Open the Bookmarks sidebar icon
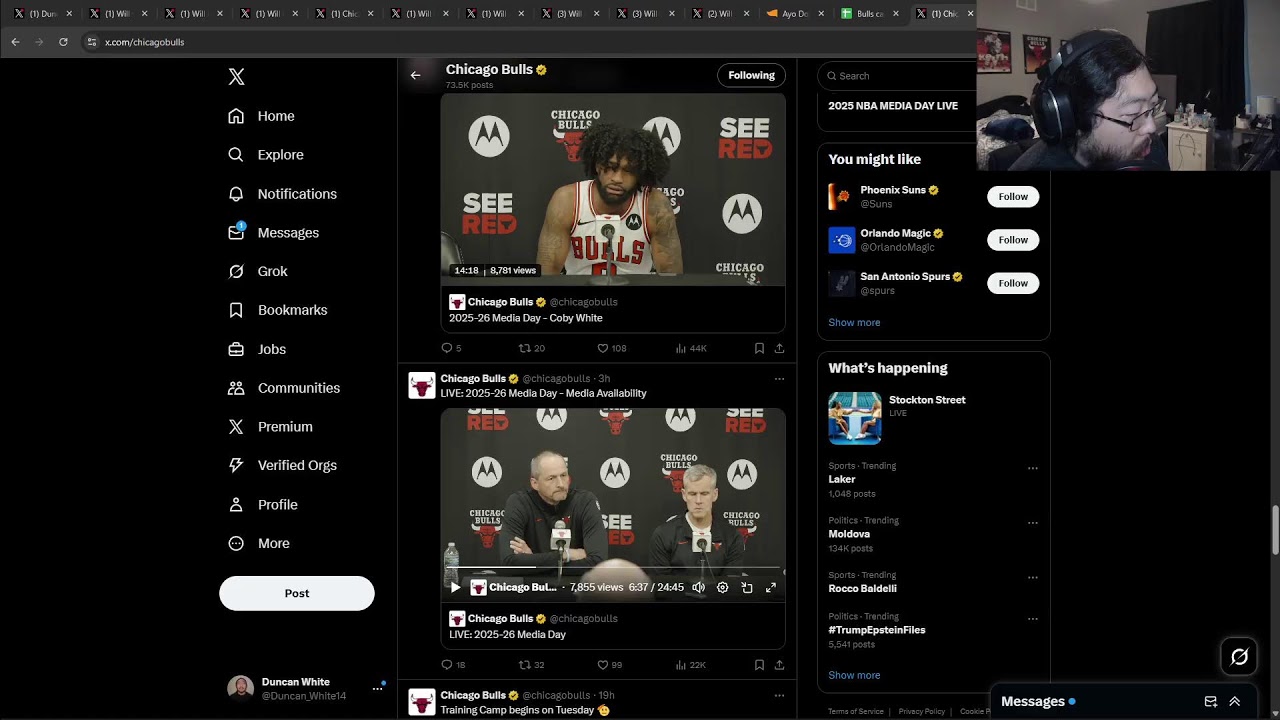 236,310
